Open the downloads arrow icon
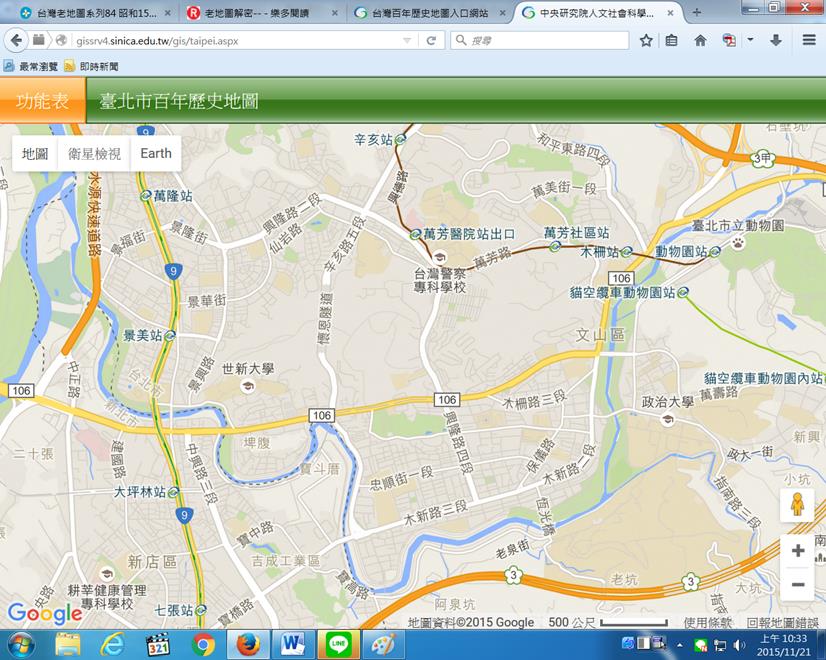The image size is (826, 660). (x=775, y=41)
